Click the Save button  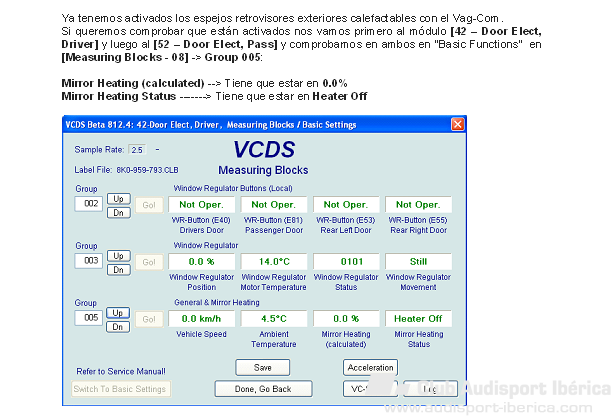(x=263, y=368)
